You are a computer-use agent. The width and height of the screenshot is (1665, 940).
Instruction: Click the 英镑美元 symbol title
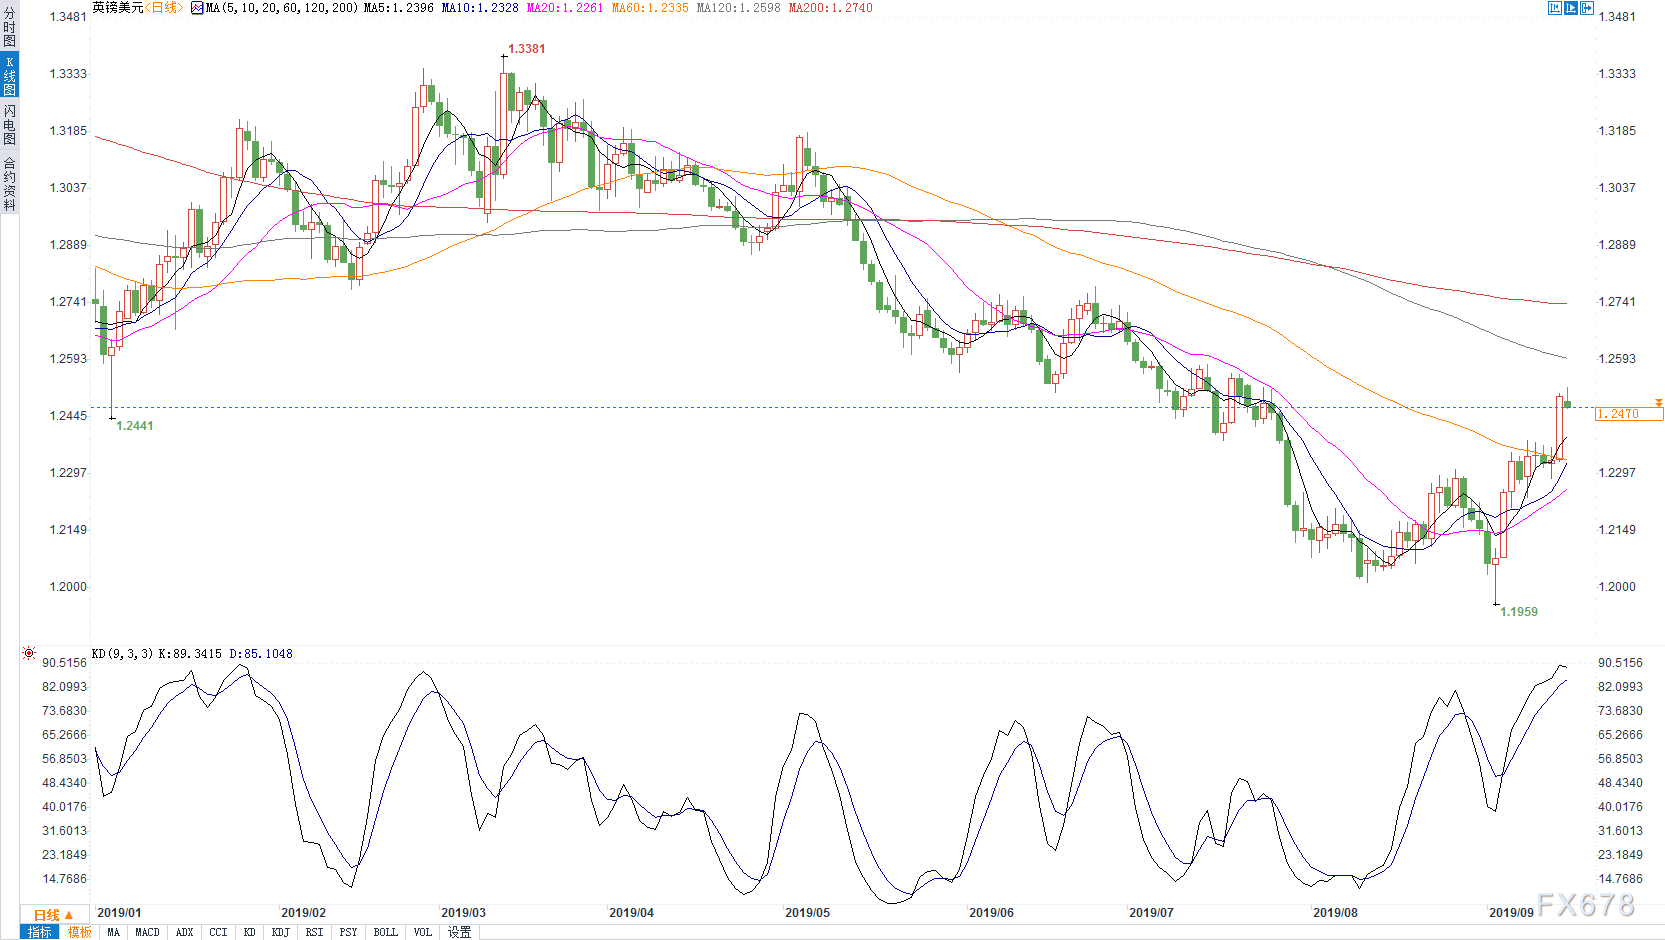point(118,8)
